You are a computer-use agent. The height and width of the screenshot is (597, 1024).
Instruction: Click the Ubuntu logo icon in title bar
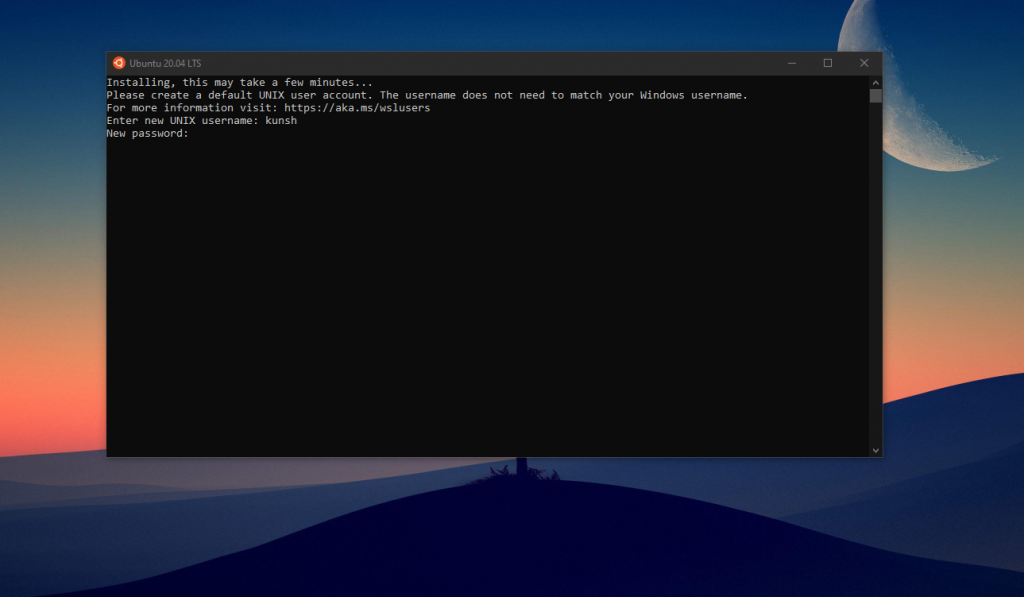(x=118, y=63)
